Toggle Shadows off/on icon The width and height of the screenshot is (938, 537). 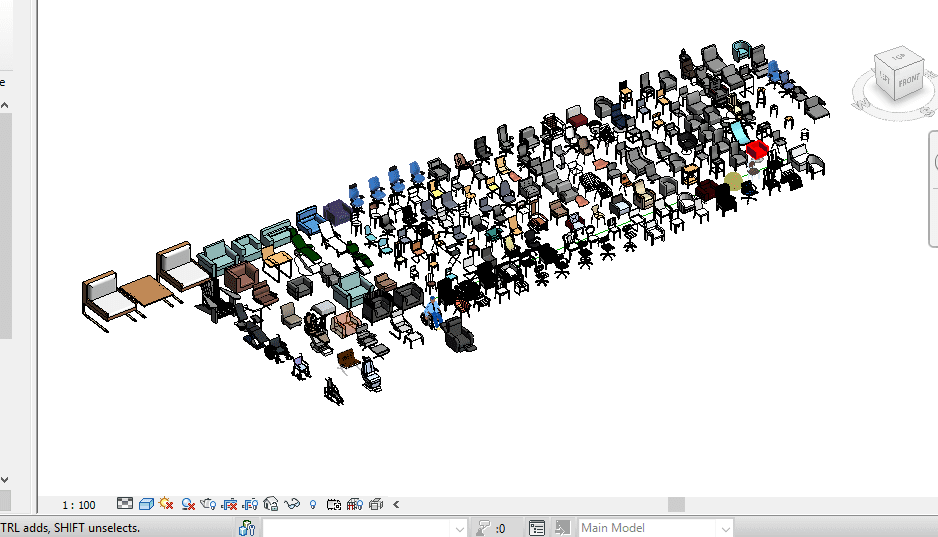pyautogui.click(x=188, y=504)
